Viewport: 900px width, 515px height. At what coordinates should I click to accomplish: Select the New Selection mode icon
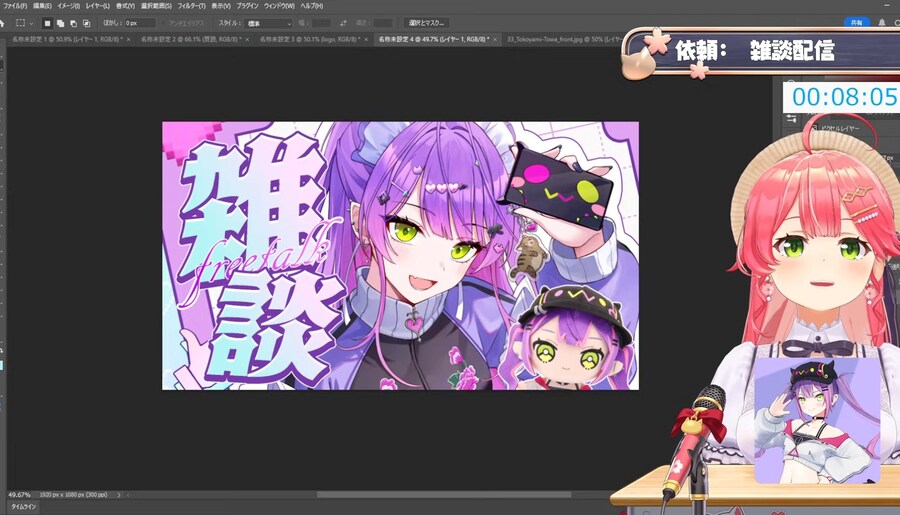[47, 24]
